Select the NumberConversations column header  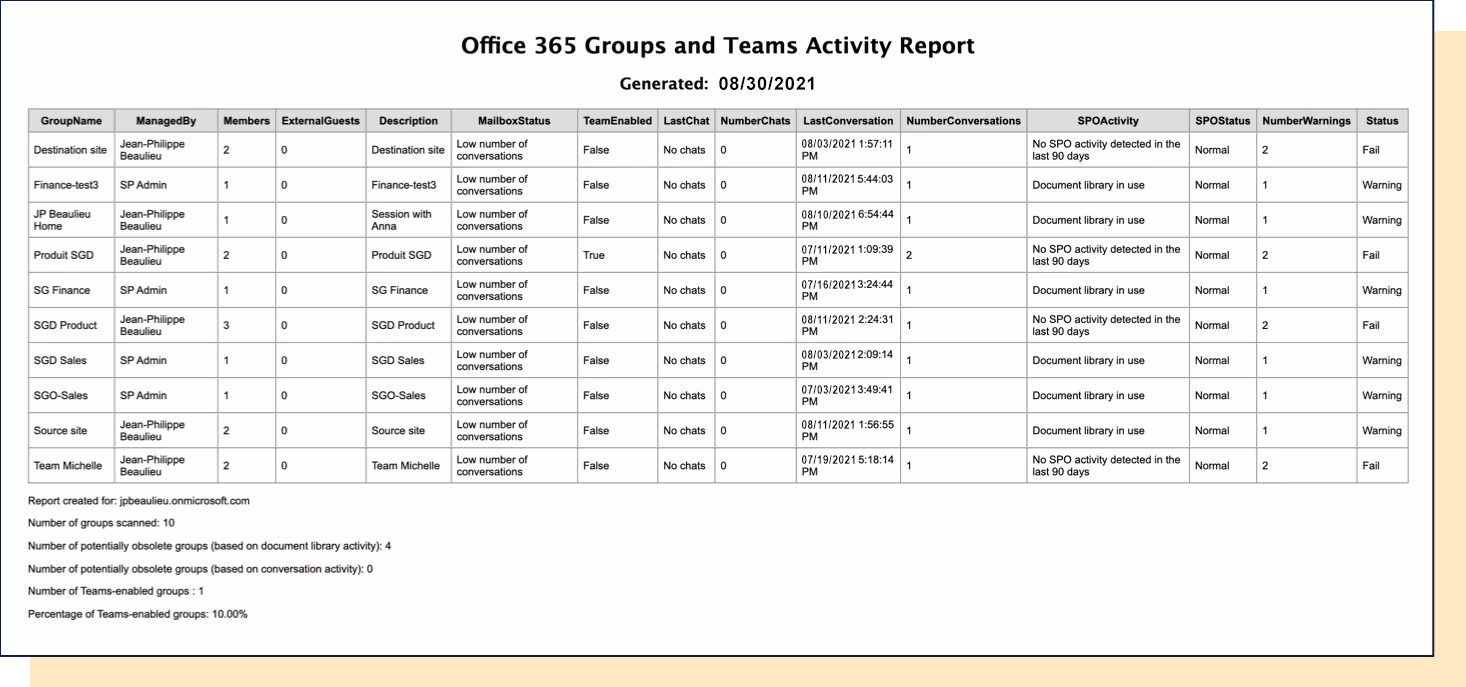(x=963, y=121)
